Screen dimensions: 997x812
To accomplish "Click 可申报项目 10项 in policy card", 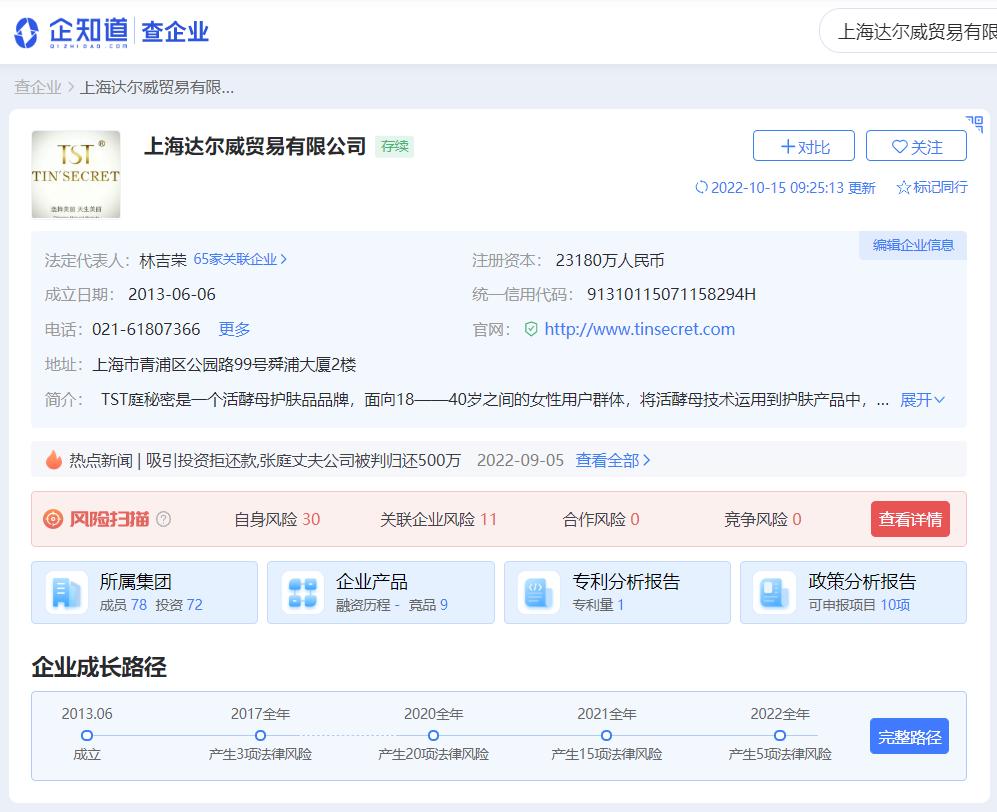I will point(859,605).
